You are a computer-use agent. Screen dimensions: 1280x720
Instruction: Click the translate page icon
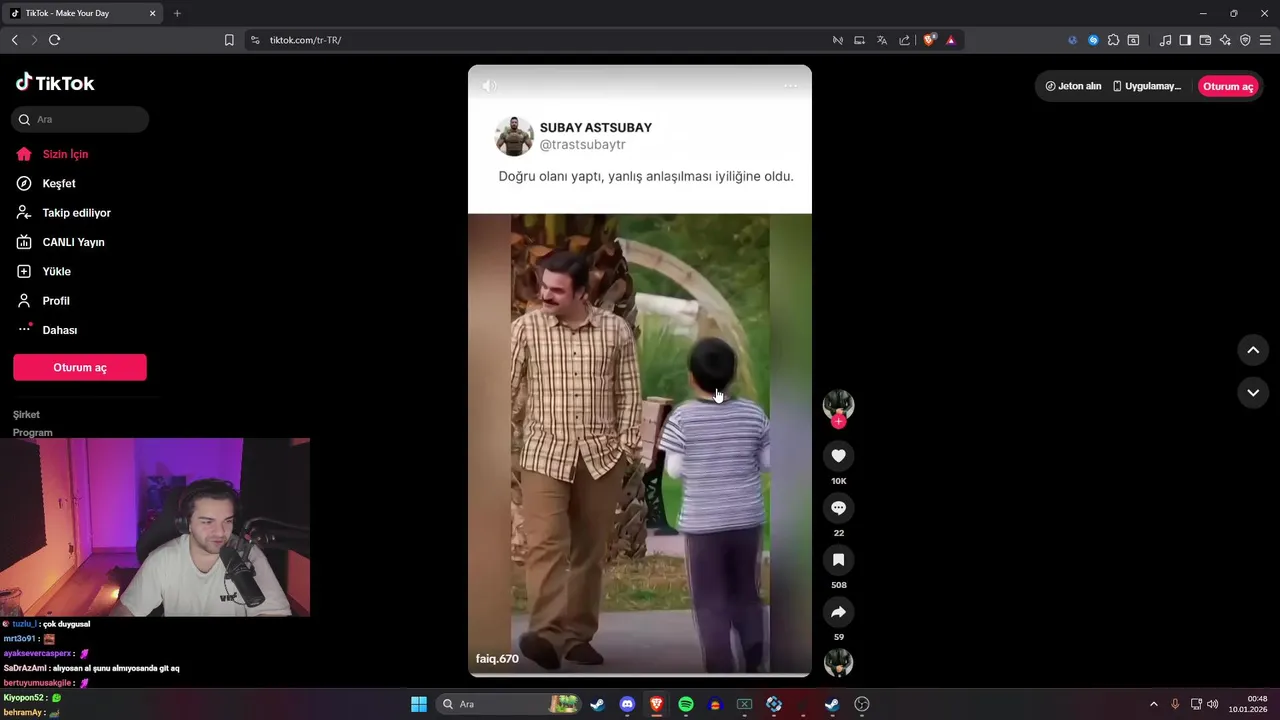click(x=882, y=40)
